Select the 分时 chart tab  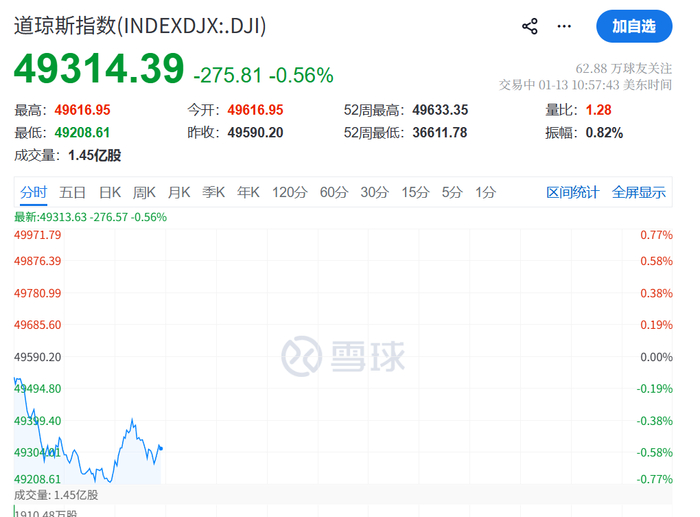(x=33, y=192)
